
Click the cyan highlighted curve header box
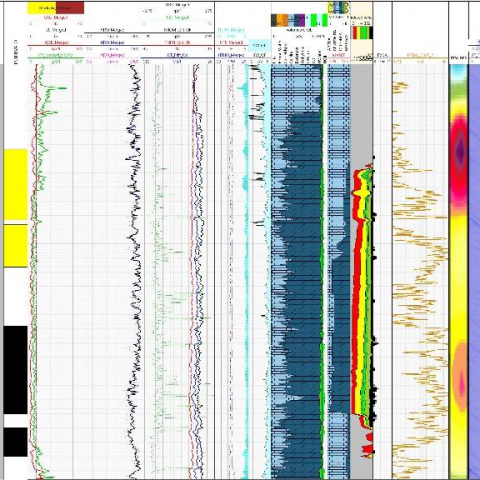pos(259,45)
